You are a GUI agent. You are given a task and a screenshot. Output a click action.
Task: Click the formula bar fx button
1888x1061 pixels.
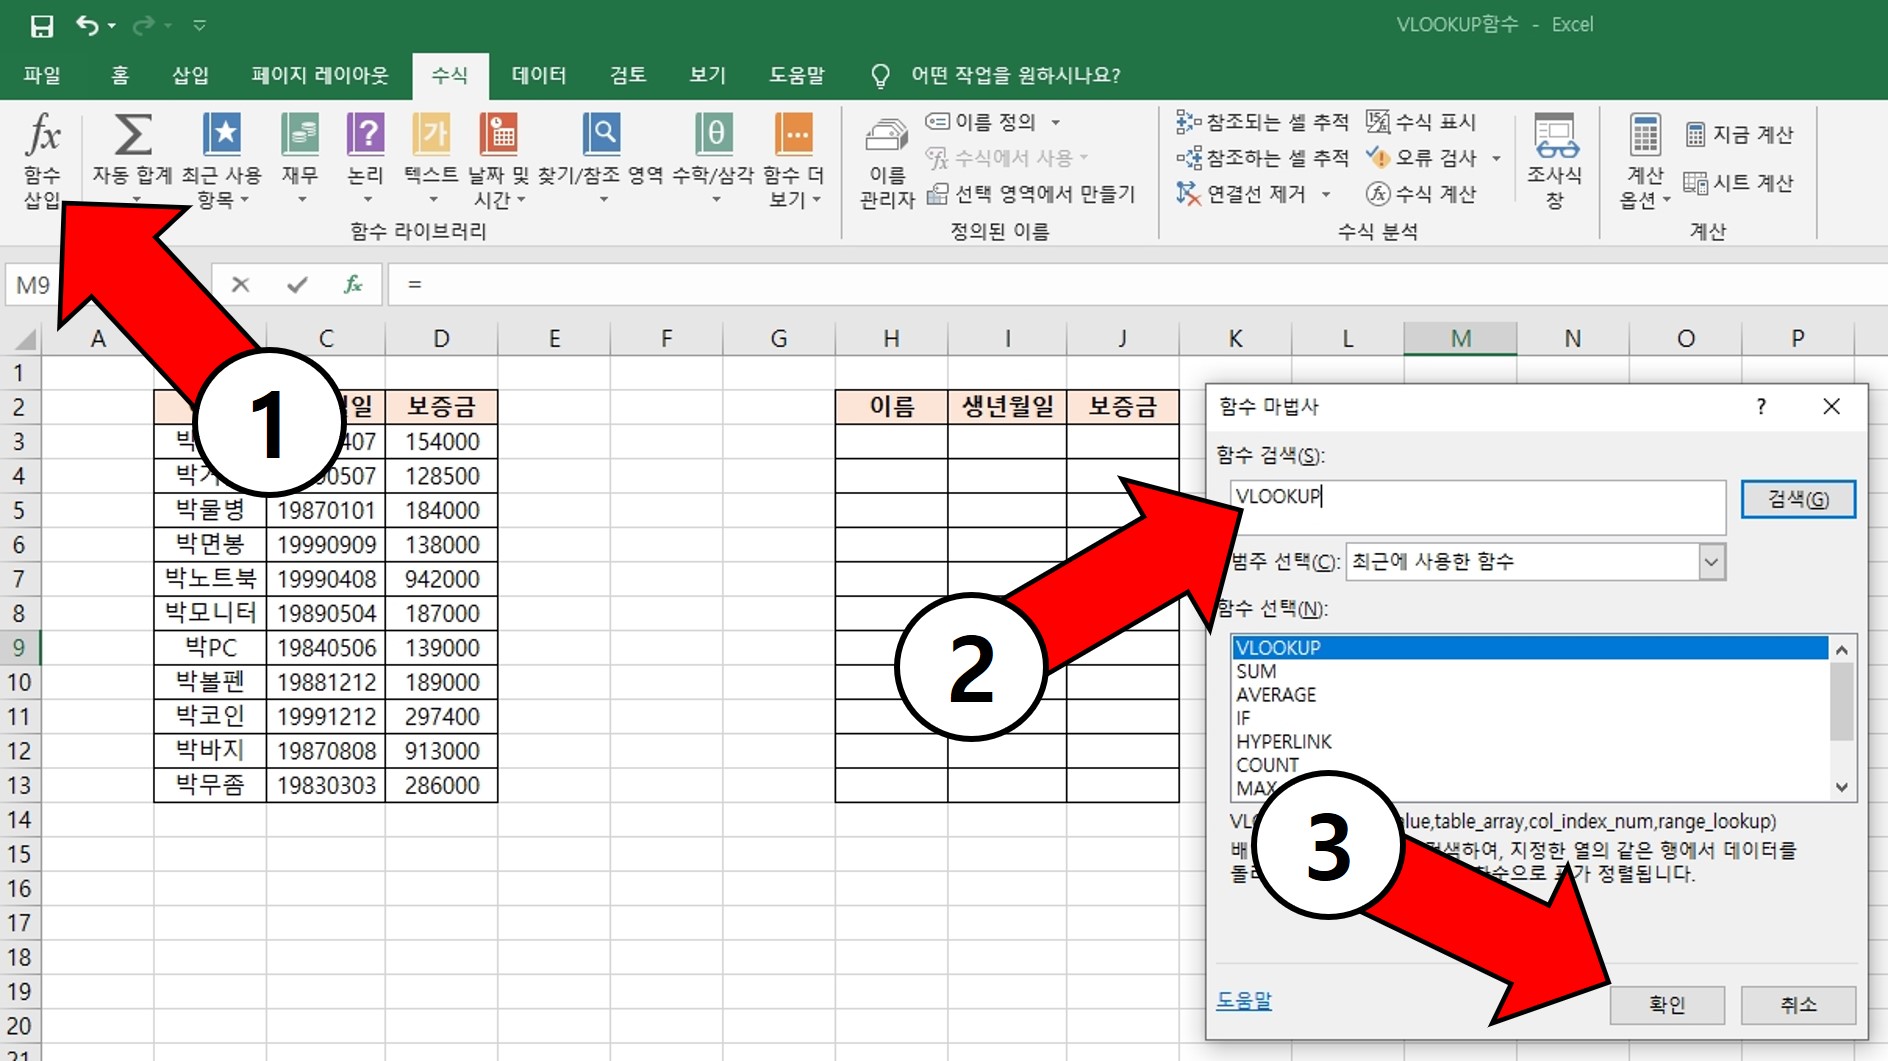tap(353, 285)
